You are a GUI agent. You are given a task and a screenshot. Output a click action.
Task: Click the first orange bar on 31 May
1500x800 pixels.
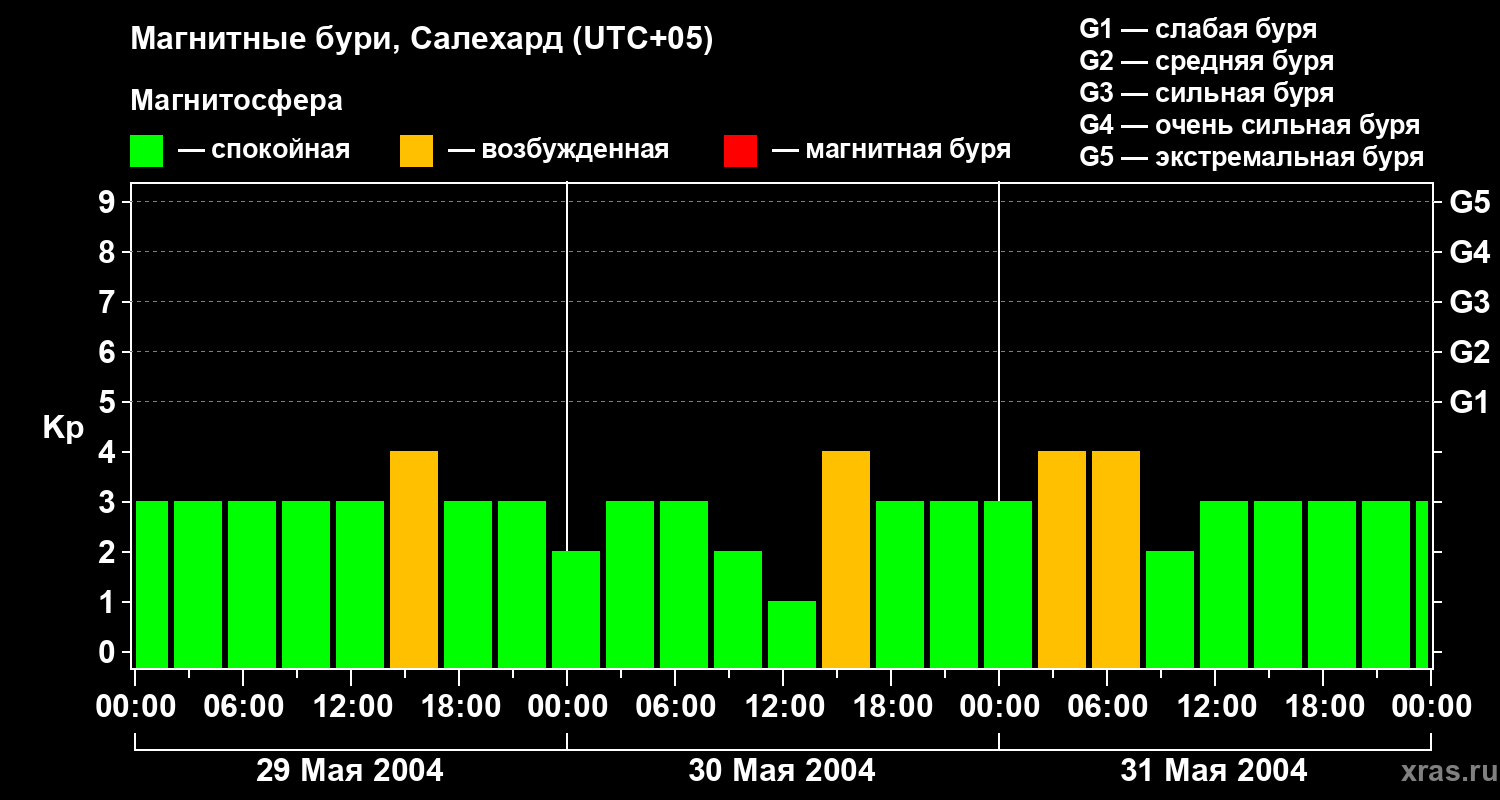(1062, 560)
